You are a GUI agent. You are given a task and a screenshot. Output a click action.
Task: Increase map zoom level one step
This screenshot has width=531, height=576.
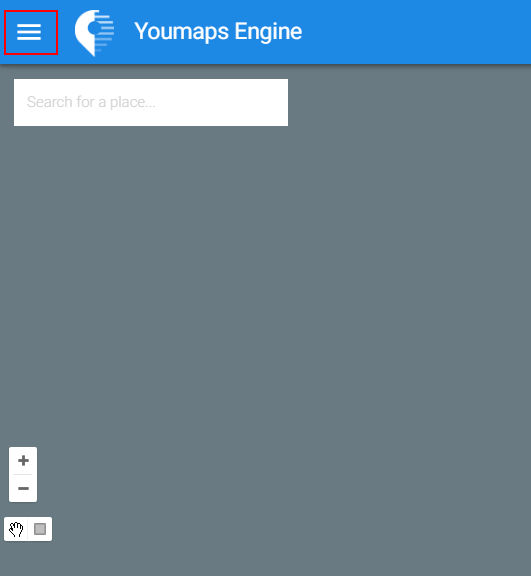(23, 460)
